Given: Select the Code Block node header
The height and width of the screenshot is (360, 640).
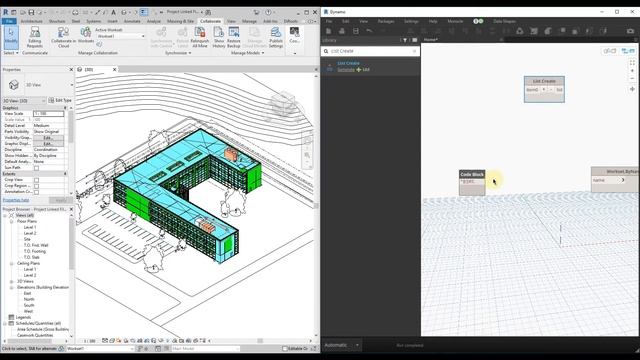Looking at the screenshot, I should 472,174.
